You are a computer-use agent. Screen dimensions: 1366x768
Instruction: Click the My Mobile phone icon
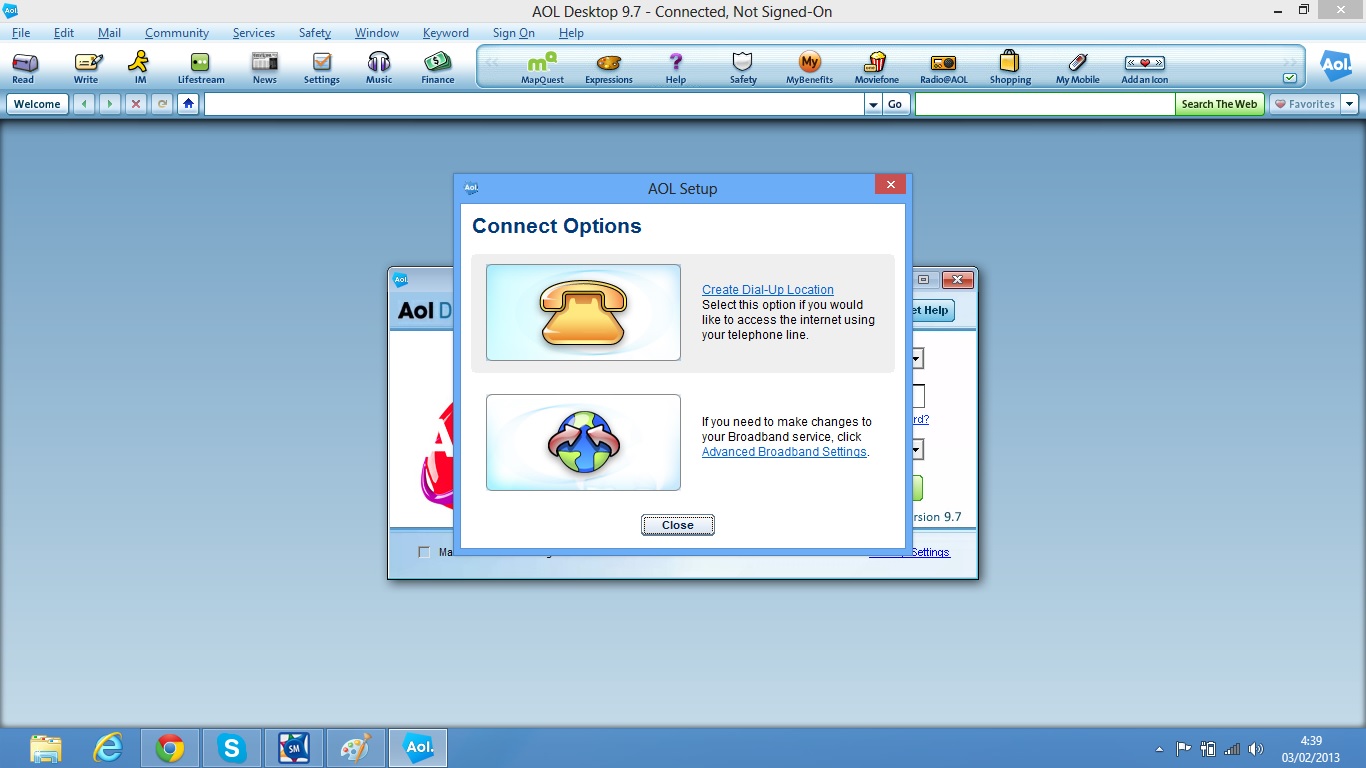pyautogui.click(x=1078, y=67)
